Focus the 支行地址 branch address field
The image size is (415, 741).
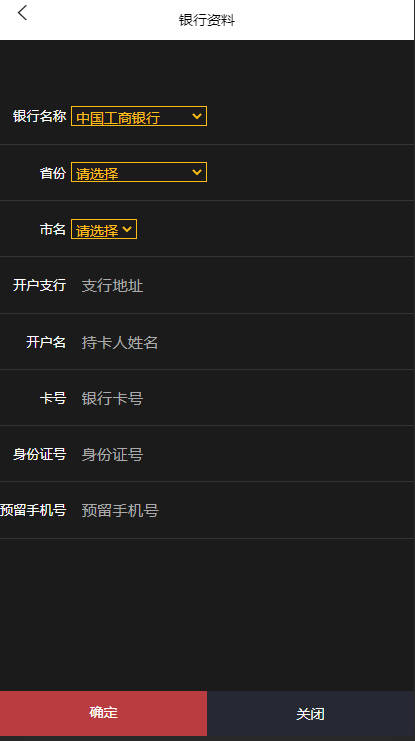click(243, 285)
